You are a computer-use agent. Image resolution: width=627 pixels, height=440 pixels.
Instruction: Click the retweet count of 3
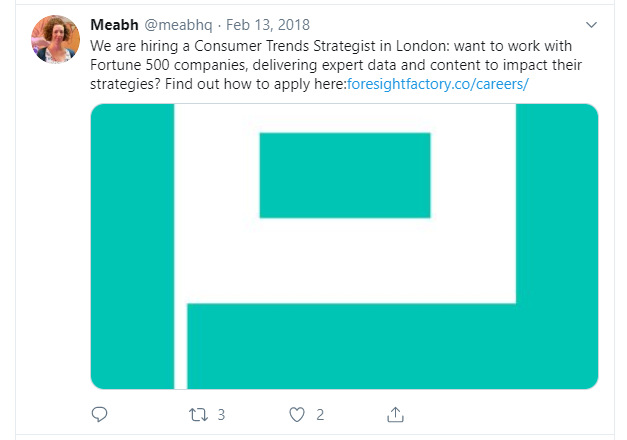221,414
